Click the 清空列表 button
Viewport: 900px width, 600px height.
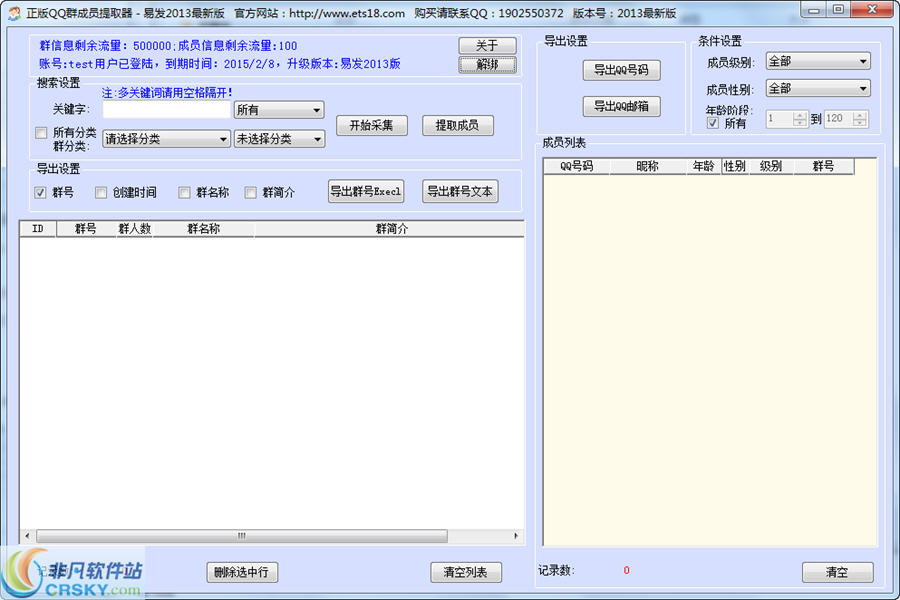[465, 572]
